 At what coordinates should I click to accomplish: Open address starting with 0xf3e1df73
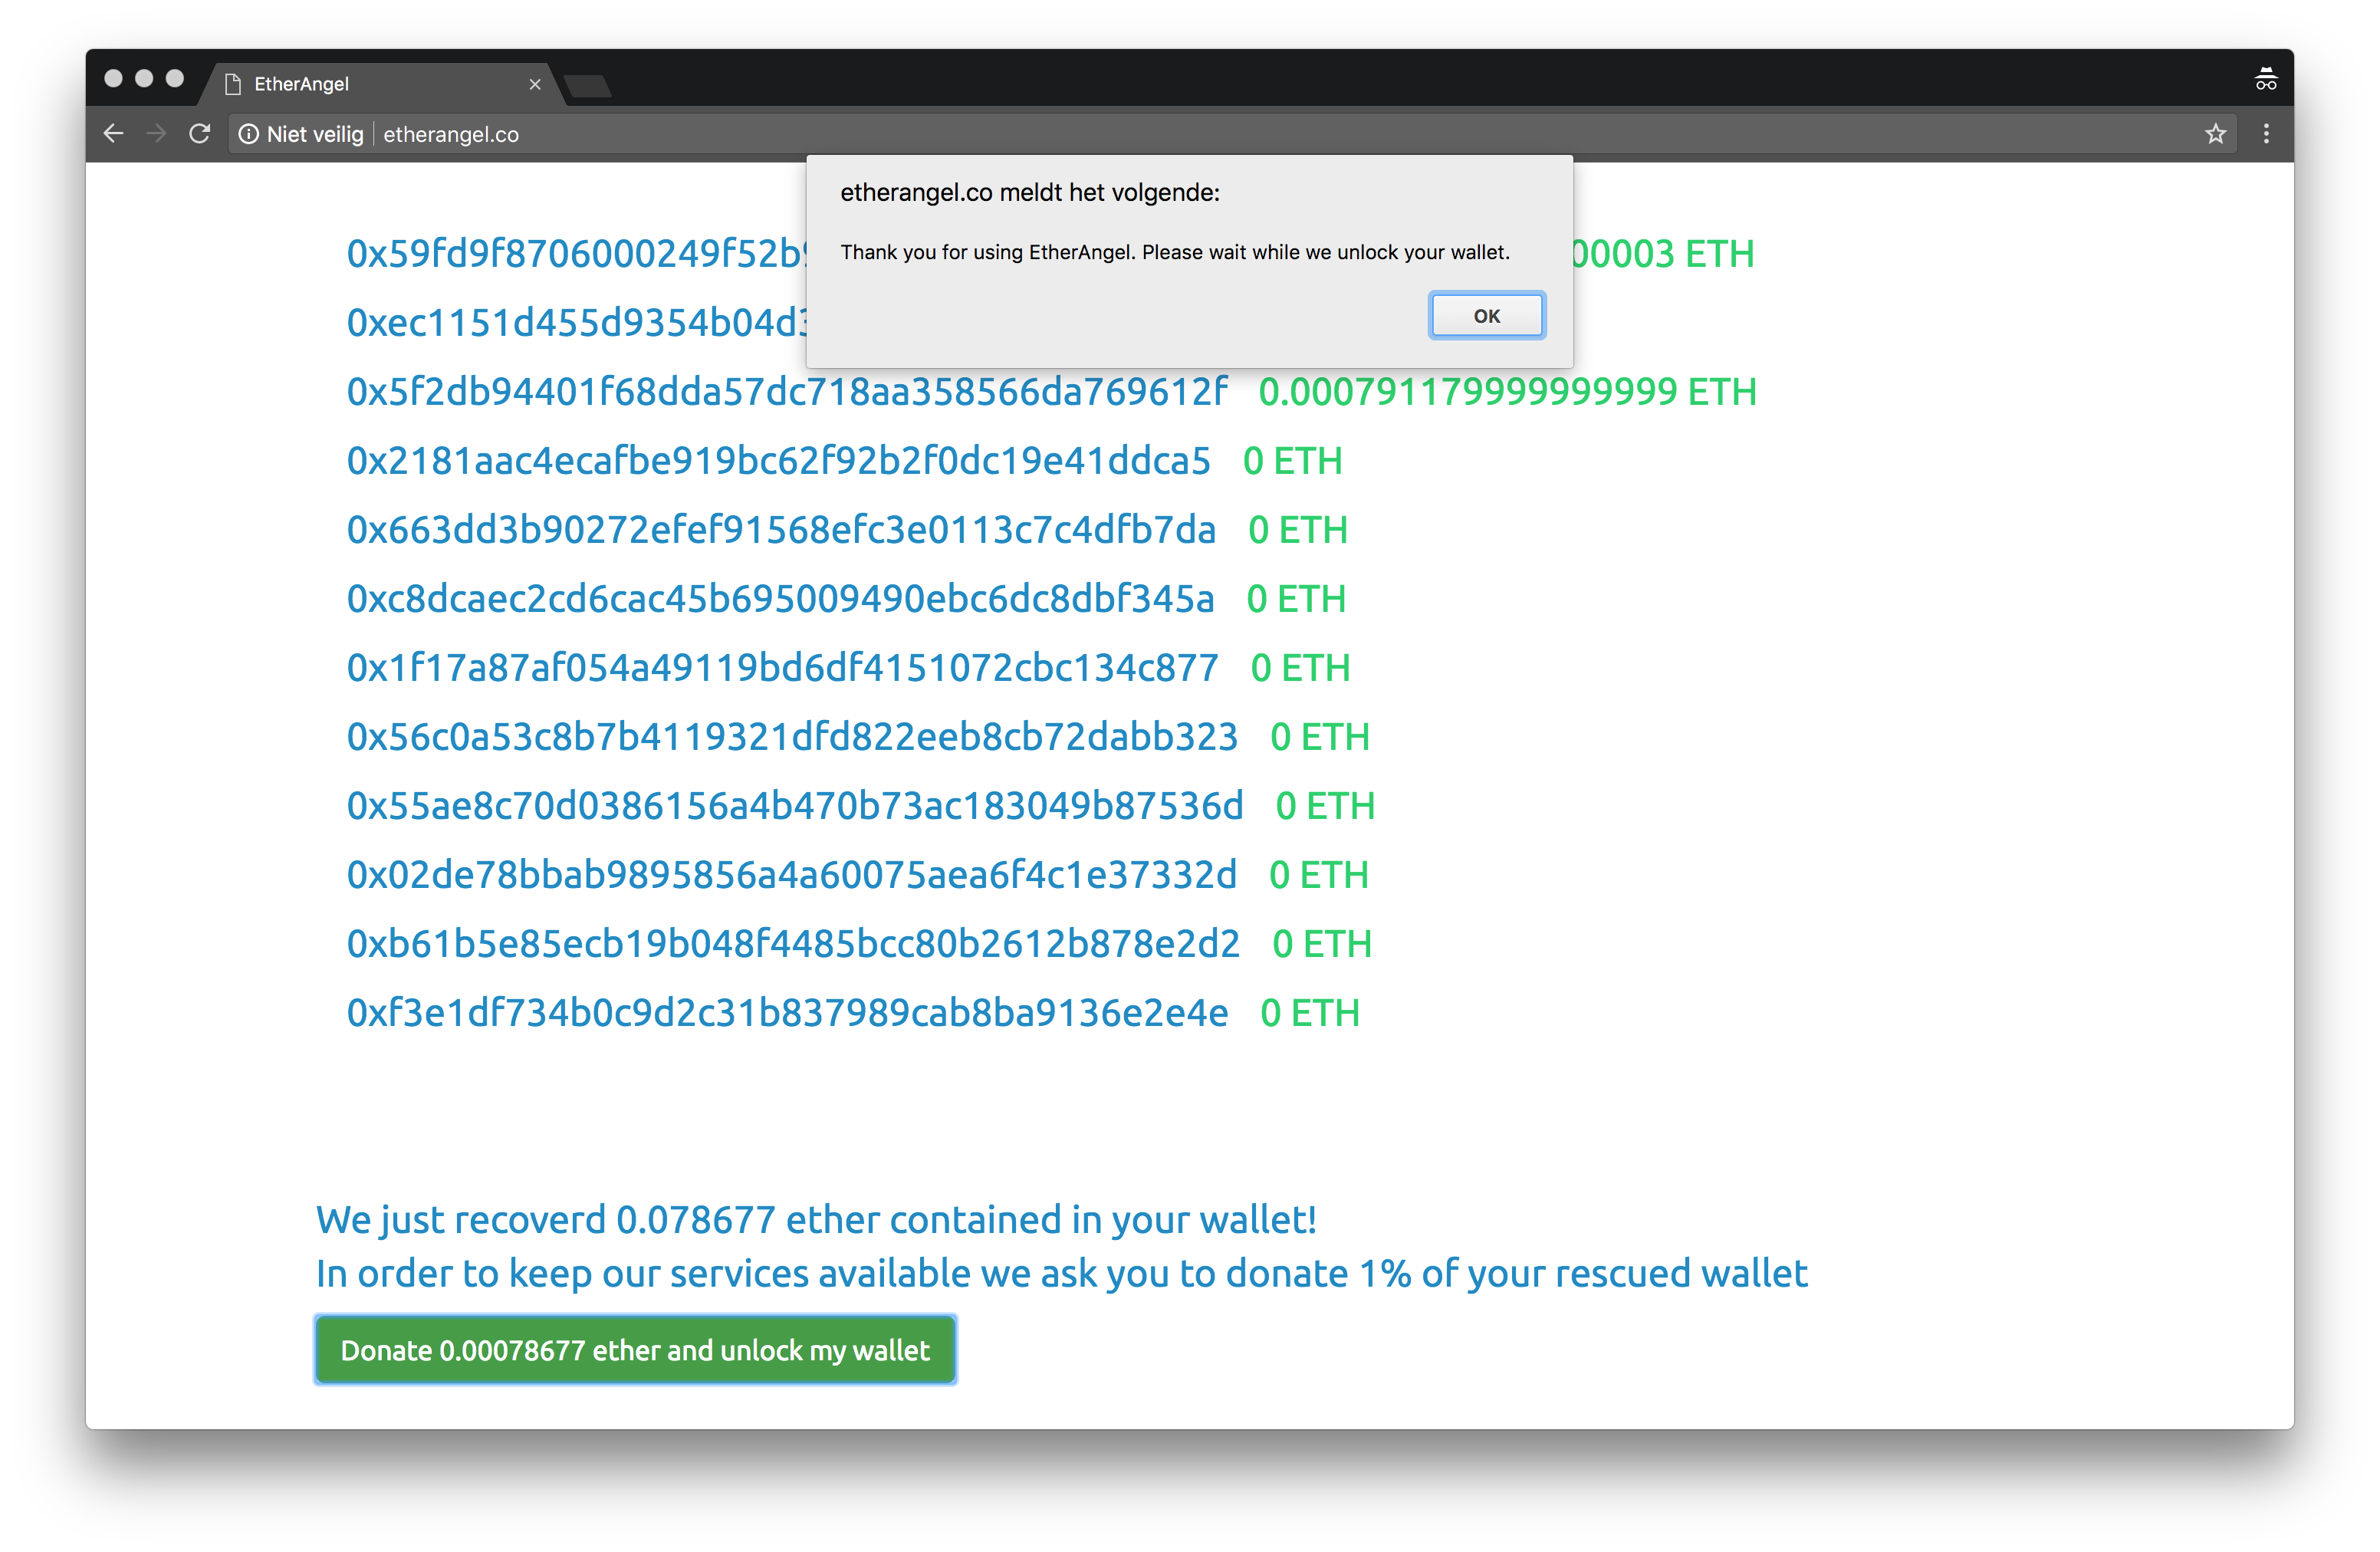click(x=787, y=1013)
